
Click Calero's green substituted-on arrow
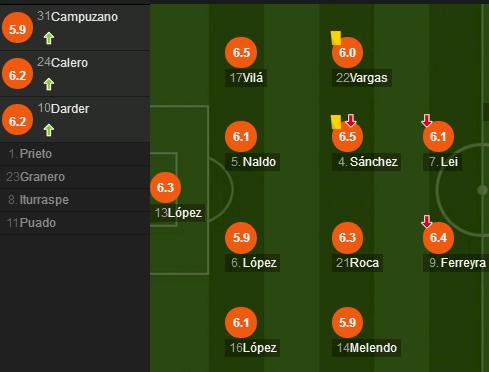point(49,84)
